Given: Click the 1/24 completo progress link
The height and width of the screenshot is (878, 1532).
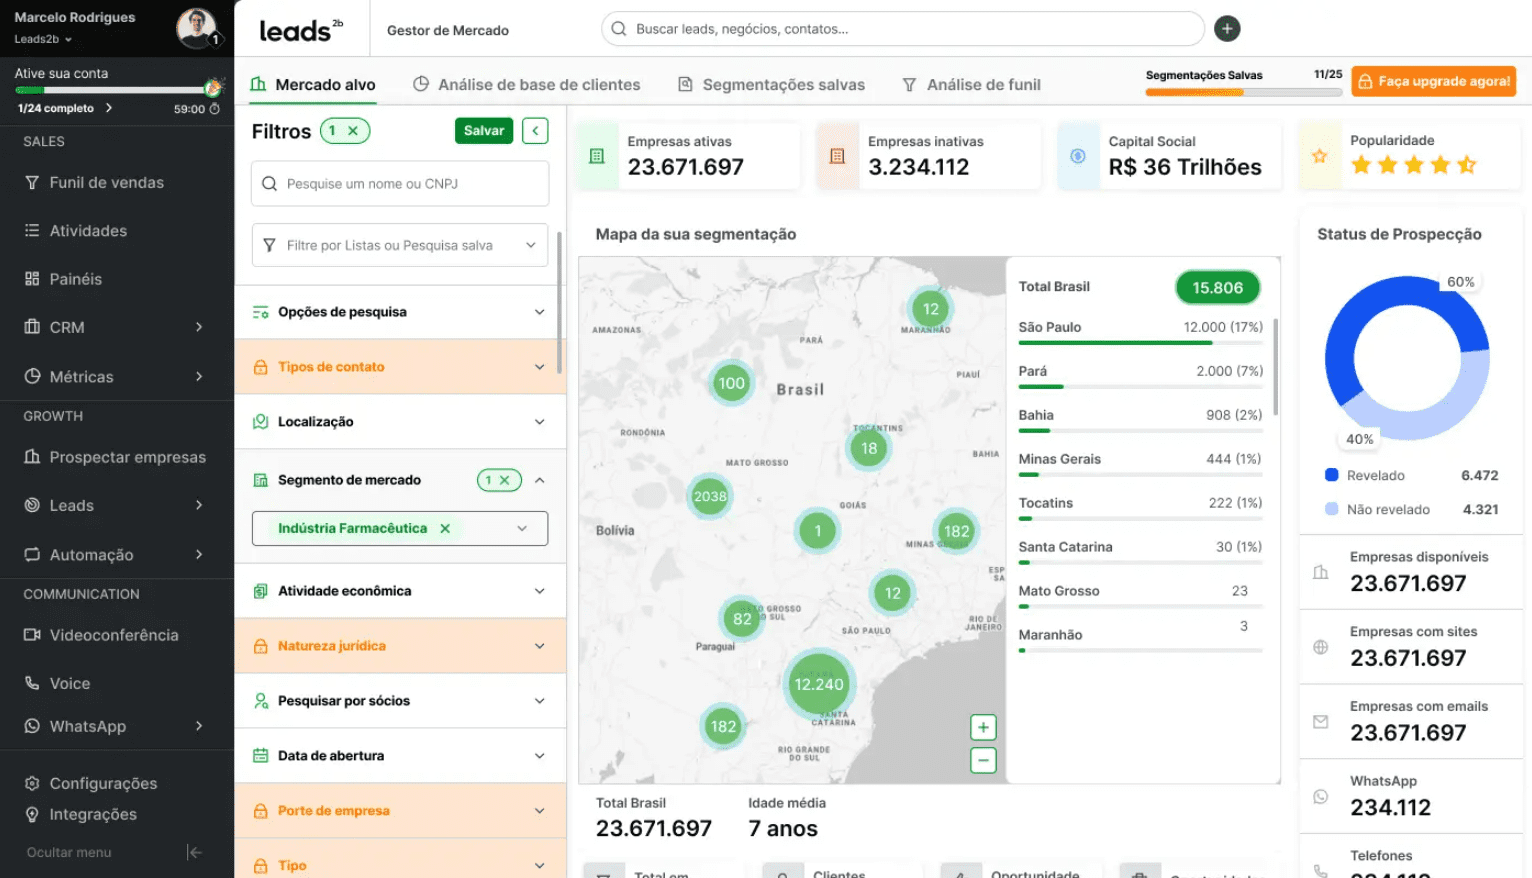Looking at the screenshot, I should [65, 108].
